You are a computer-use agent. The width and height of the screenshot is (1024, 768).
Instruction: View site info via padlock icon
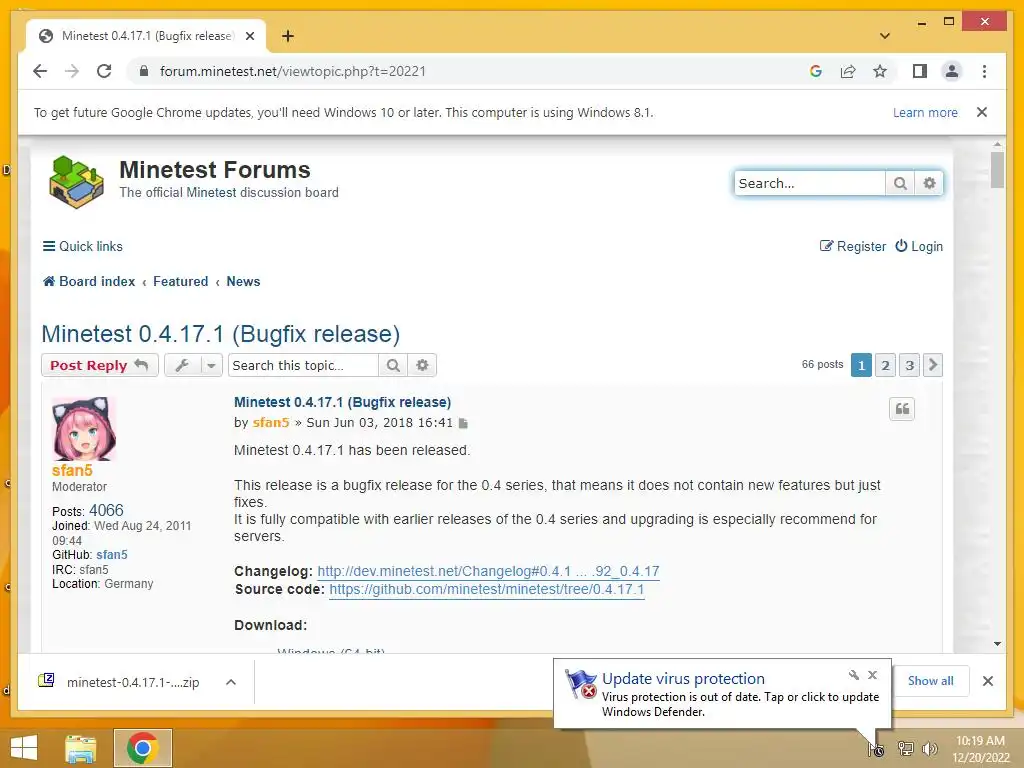pyautogui.click(x=144, y=71)
